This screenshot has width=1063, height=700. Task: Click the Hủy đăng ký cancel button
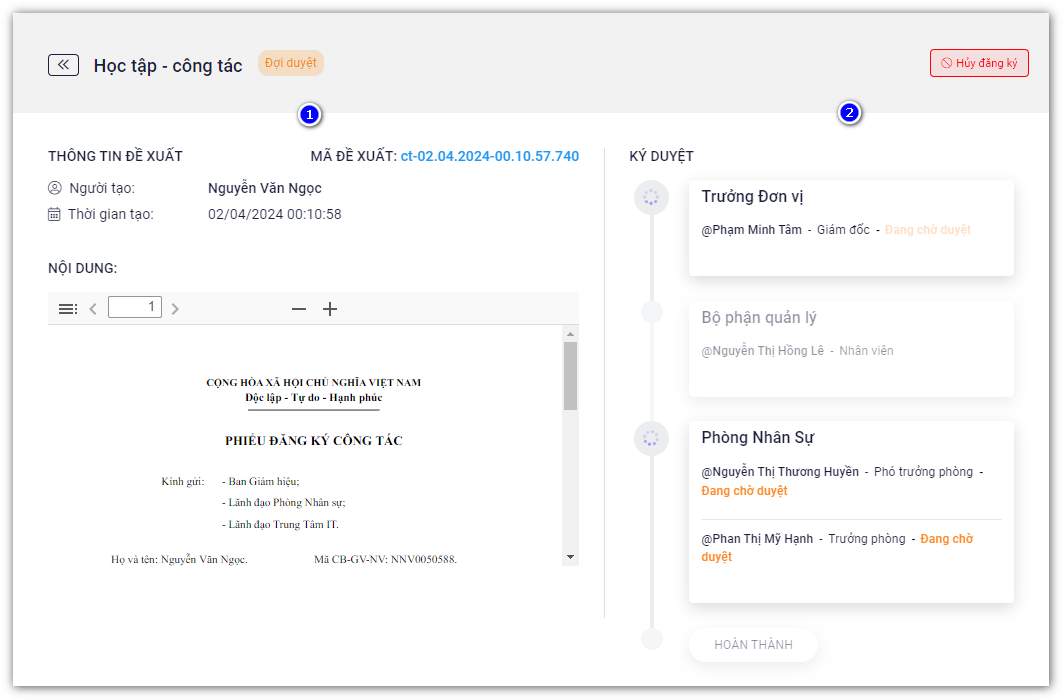click(x=978, y=63)
